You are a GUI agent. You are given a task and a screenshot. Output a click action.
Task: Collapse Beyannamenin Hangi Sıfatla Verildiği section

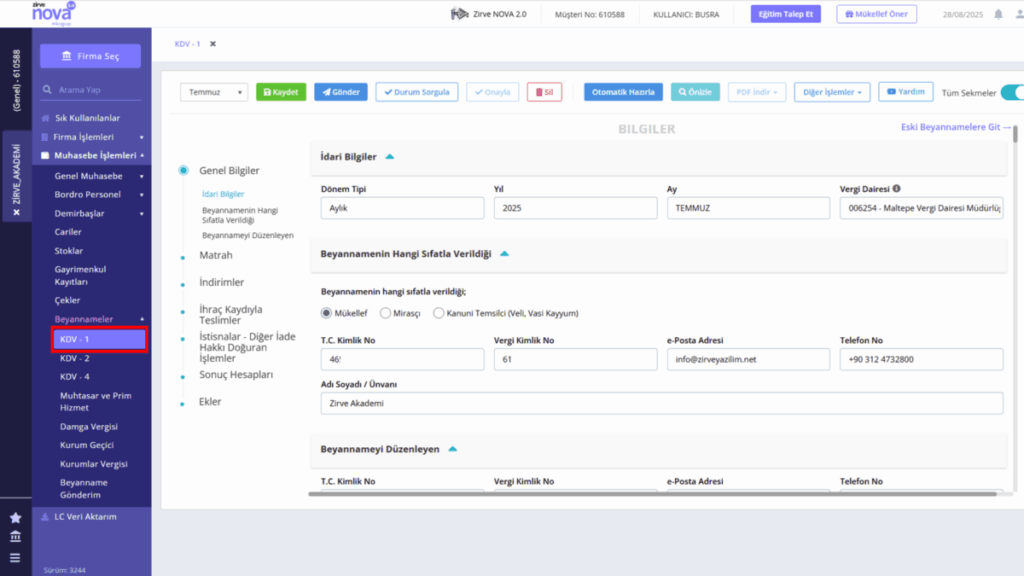coord(504,254)
